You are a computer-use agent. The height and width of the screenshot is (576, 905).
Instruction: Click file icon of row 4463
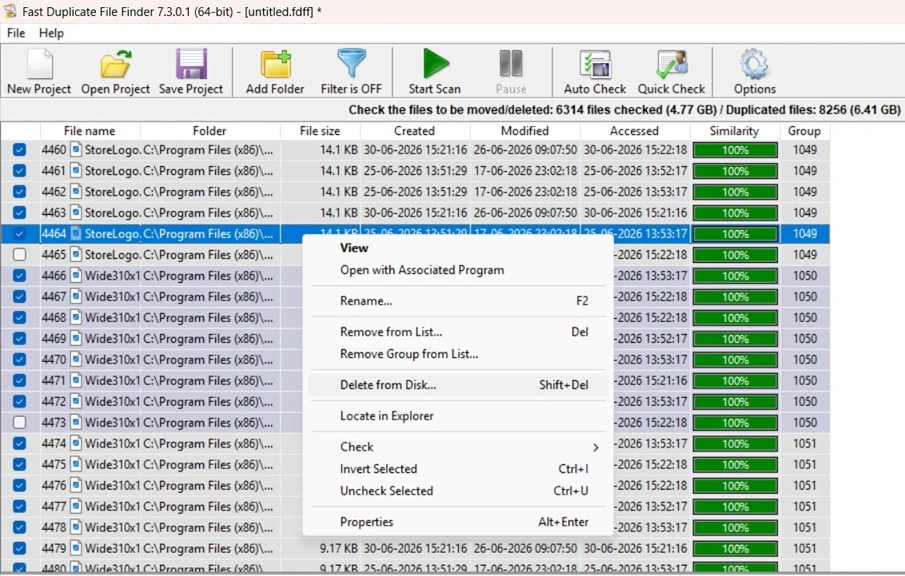click(x=76, y=212)
